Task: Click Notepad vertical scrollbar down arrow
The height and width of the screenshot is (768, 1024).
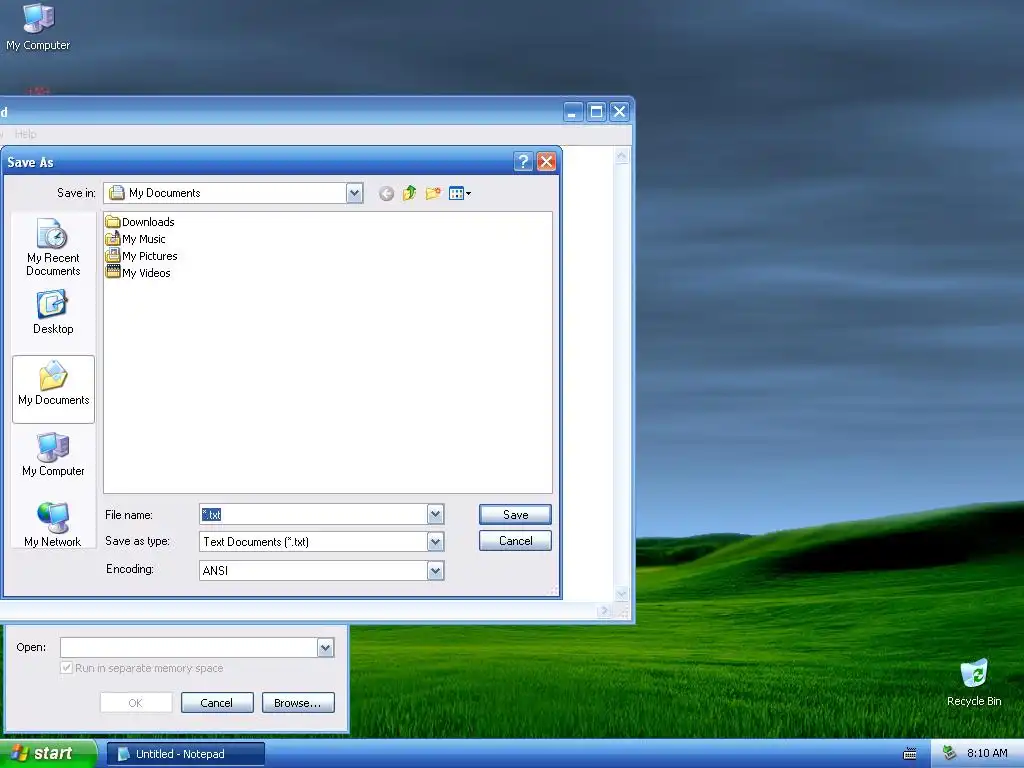Action: click(x=622, y=594)
